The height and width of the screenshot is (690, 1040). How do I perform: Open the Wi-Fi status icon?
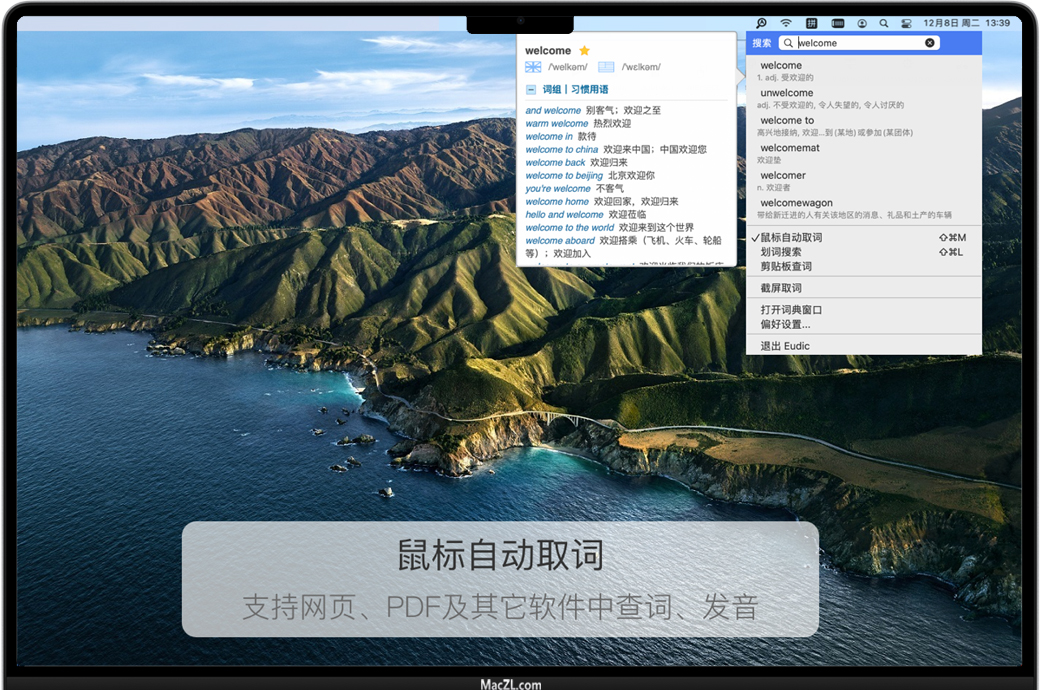click(x=786, y=22)
